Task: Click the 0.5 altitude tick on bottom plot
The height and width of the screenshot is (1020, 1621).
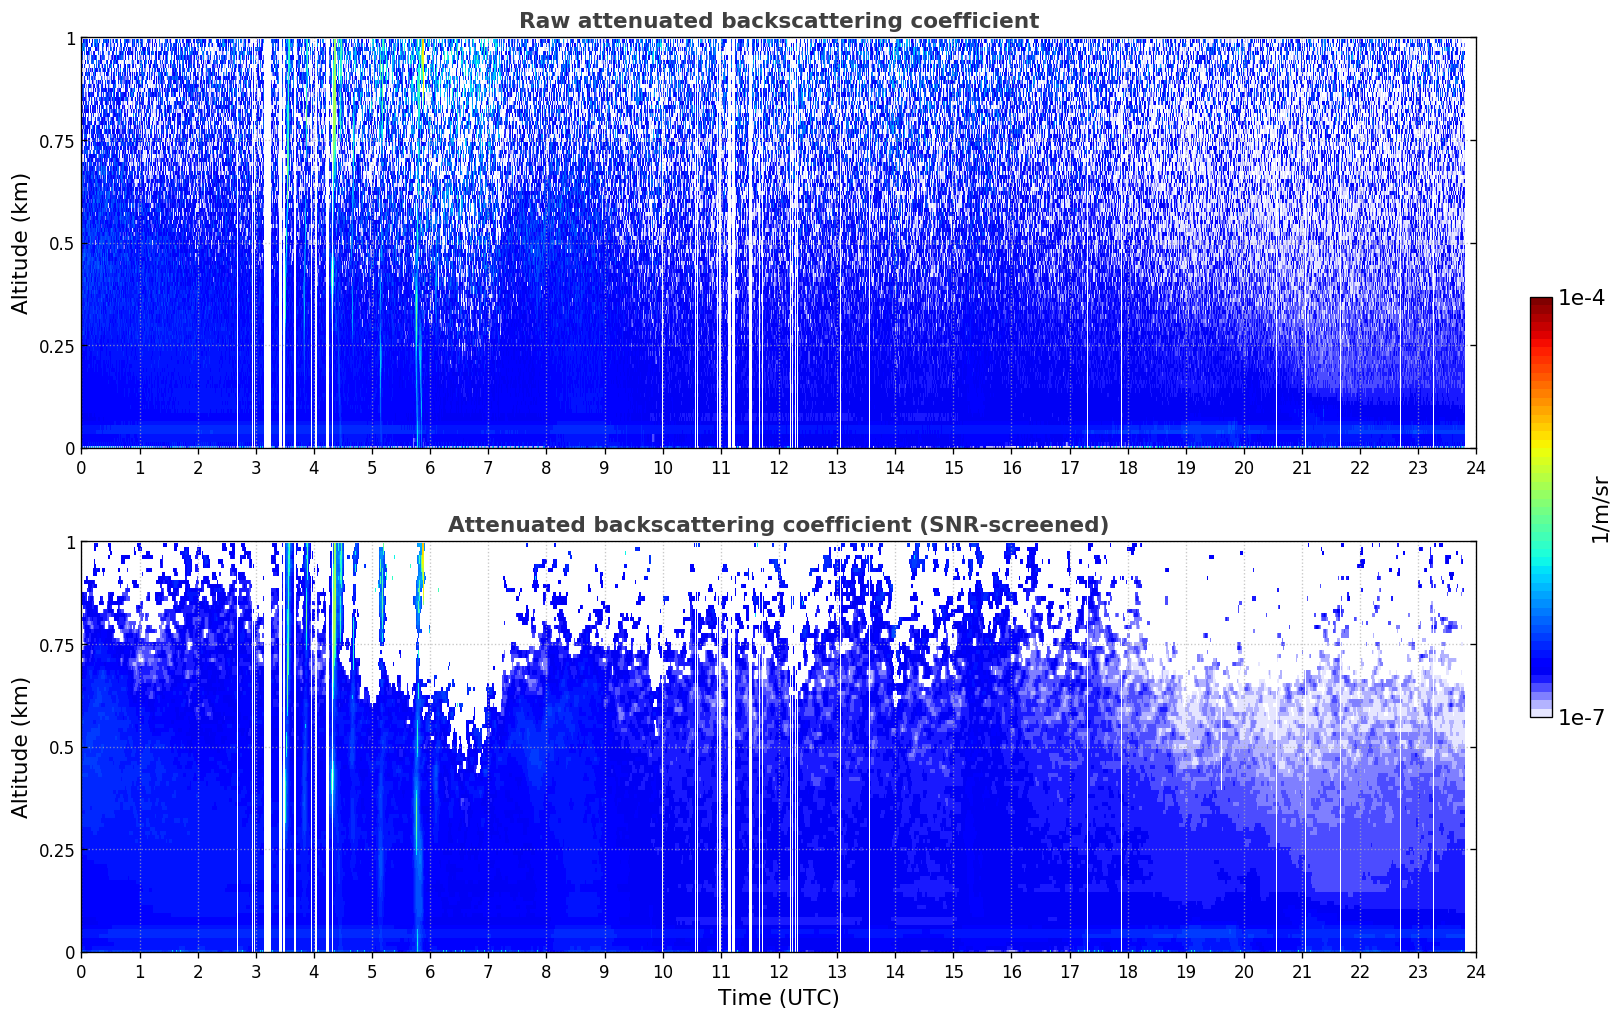Action: coord(62,747)
